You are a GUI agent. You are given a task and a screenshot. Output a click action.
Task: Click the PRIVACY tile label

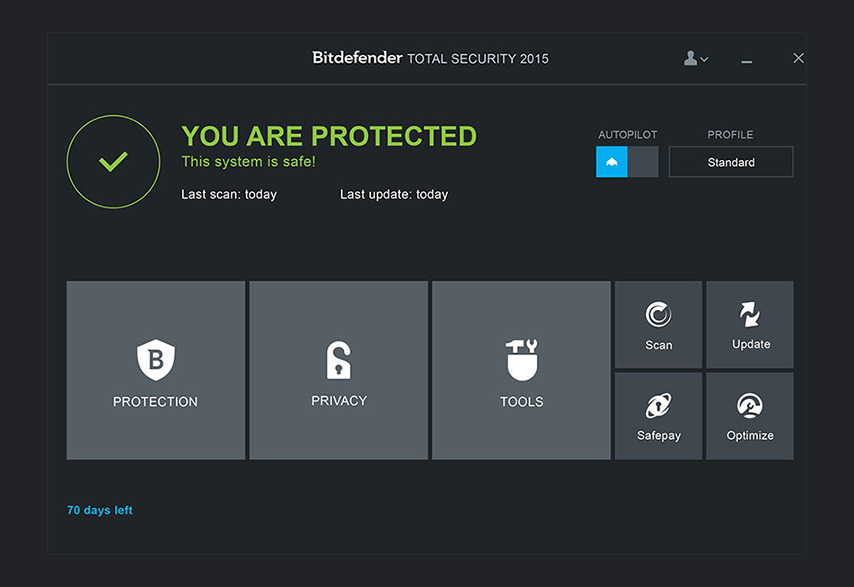pos(339,401)
